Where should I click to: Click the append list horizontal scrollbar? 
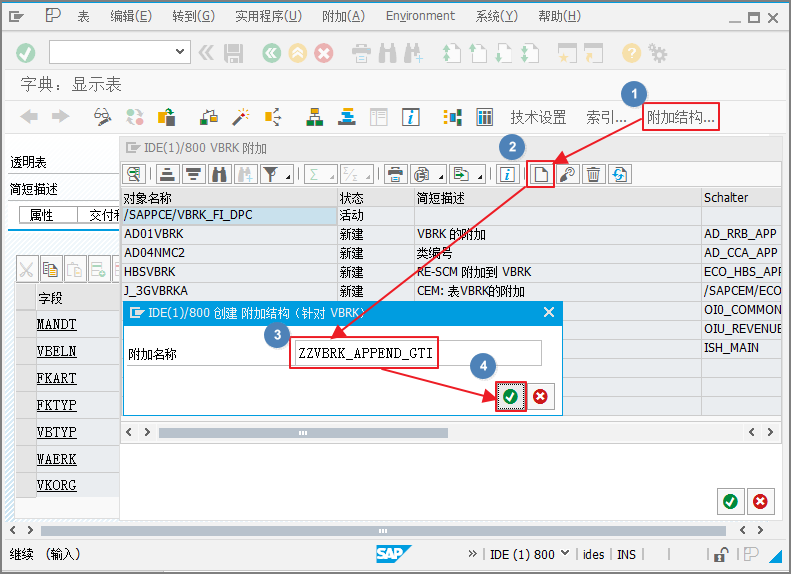coord(303,433)
